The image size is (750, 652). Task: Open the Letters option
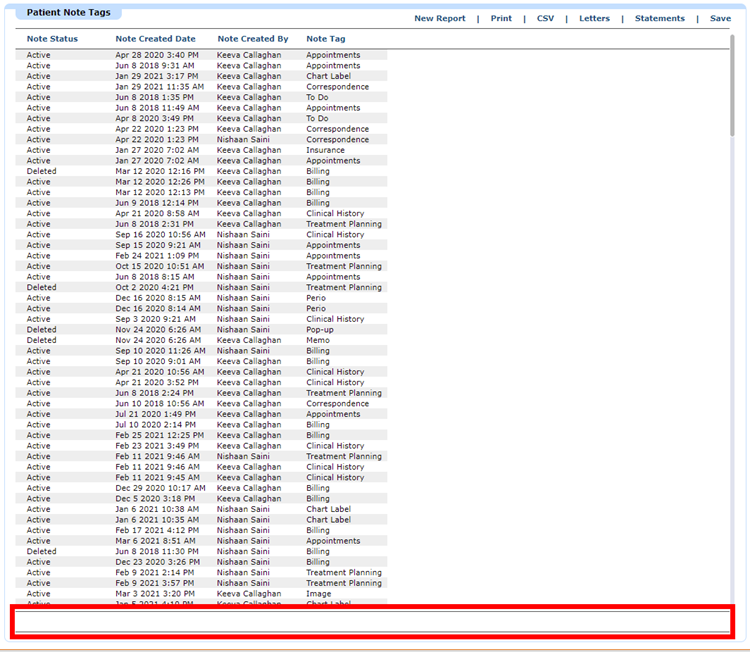pos(594,18)
